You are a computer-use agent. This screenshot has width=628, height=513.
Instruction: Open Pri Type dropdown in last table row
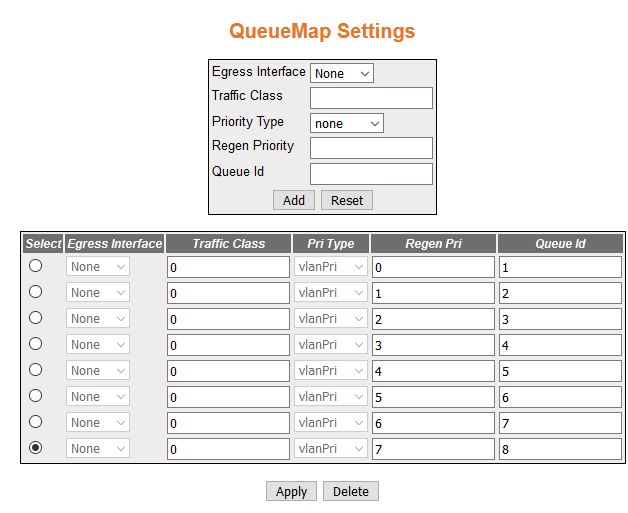pyautogui.click(x=330, y=449)
